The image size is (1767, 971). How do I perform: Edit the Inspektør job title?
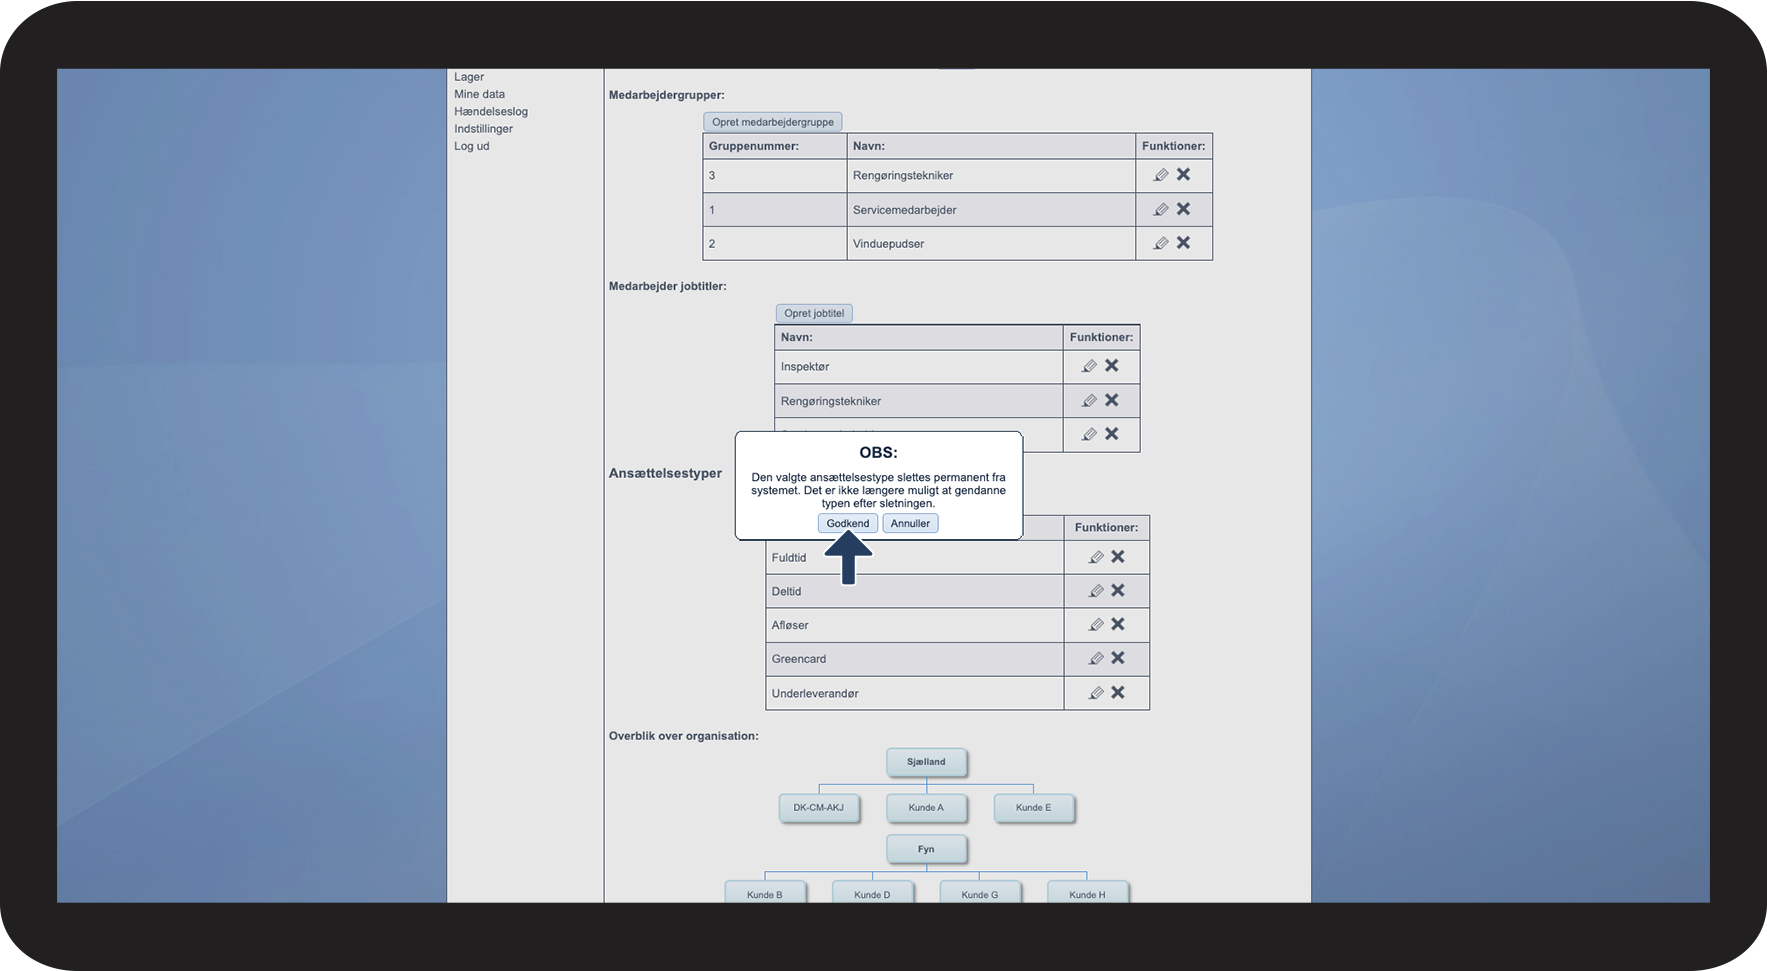(1089, 366)
